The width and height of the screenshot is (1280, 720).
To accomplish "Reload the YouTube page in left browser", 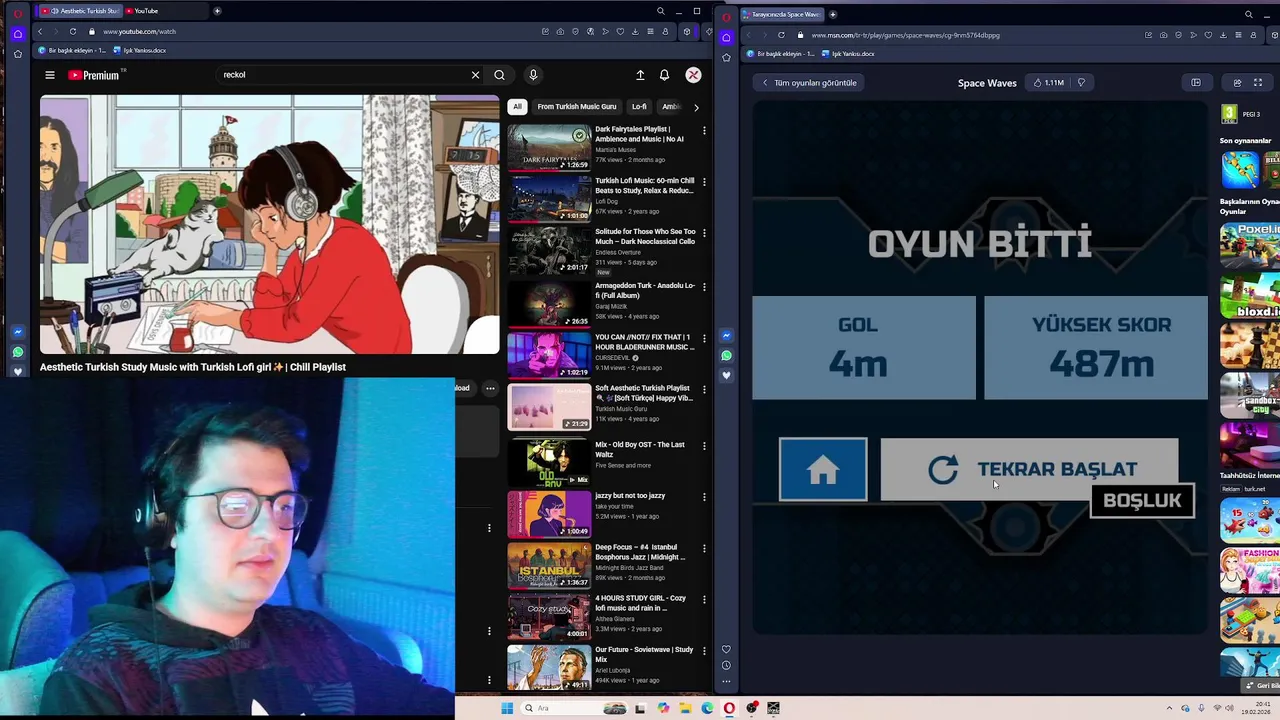I will [x=72, y=32].
